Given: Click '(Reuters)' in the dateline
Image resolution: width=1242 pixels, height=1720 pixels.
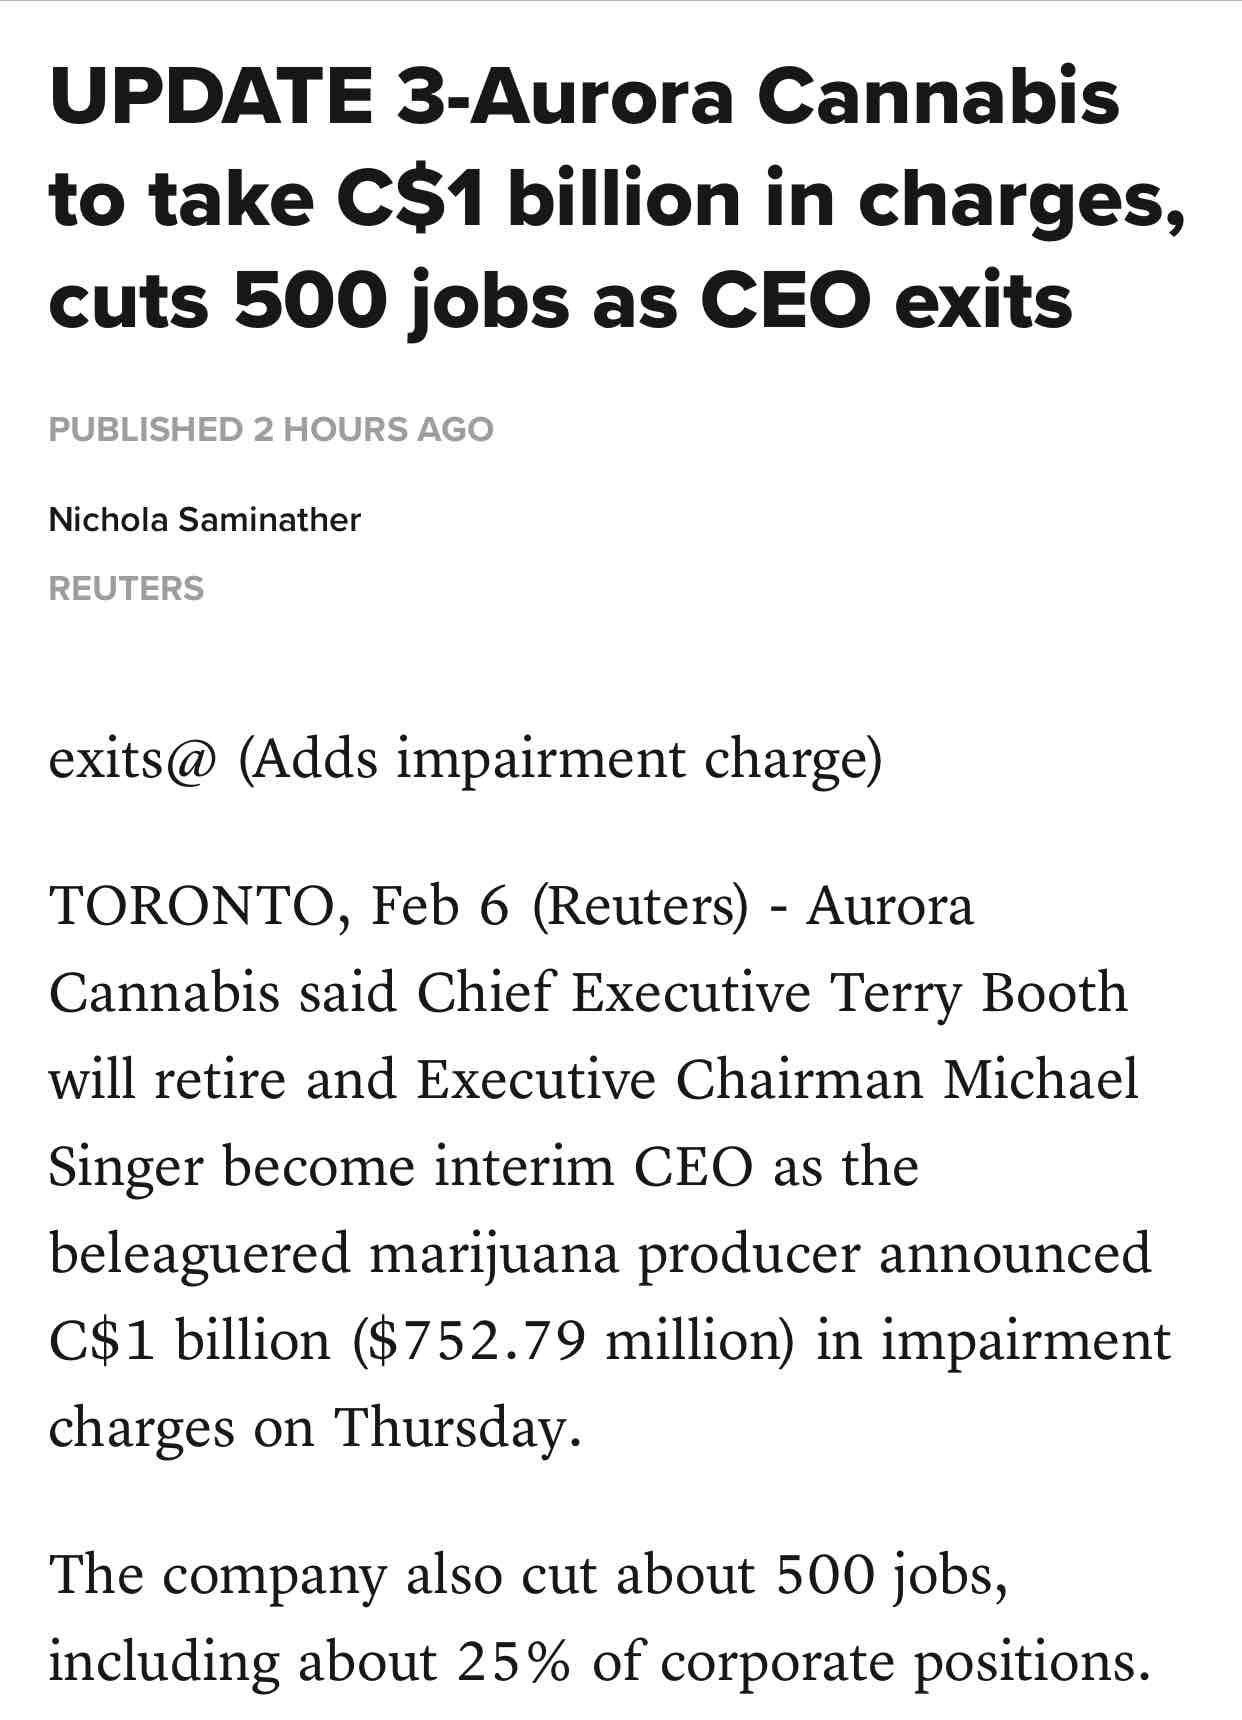Looking at the screenshot, I should (x=640, y=906).
